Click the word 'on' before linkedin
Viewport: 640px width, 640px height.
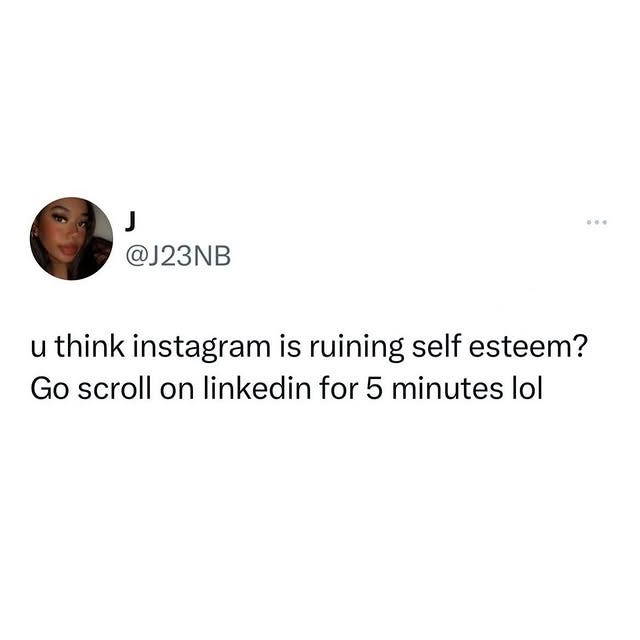[177, 391]
